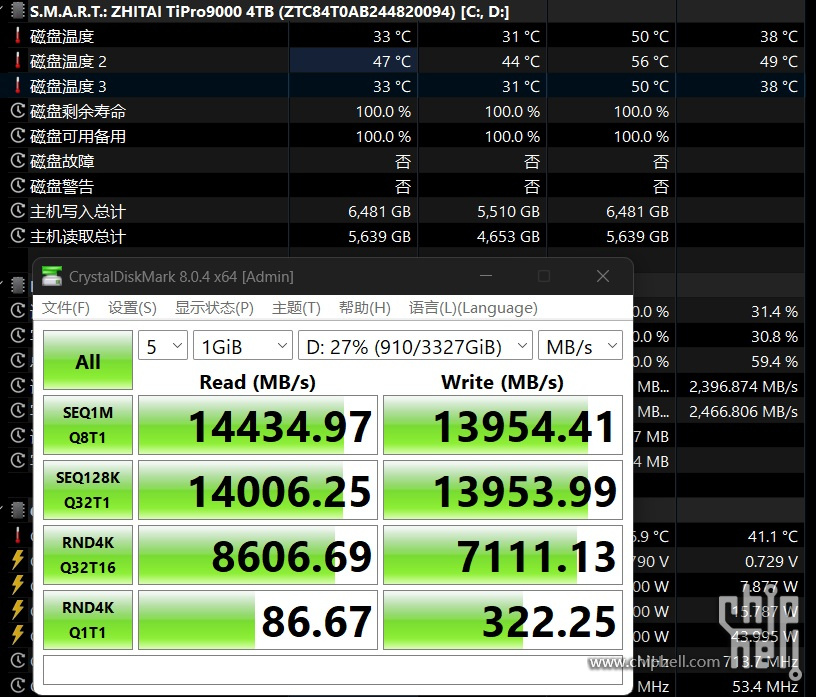Click the 0.729 V average value
Viewport: 816px width, 697px height.
(x=771, y=561)
